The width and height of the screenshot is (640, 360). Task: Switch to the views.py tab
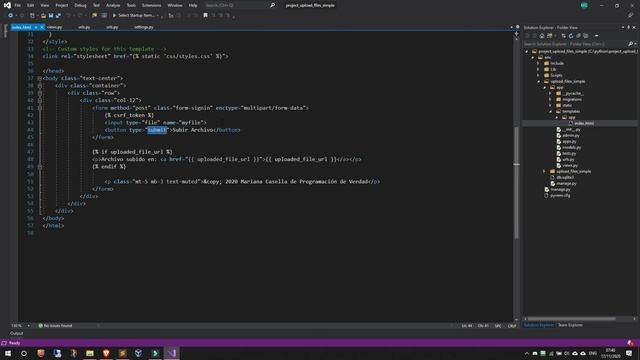tap(54, 27)
